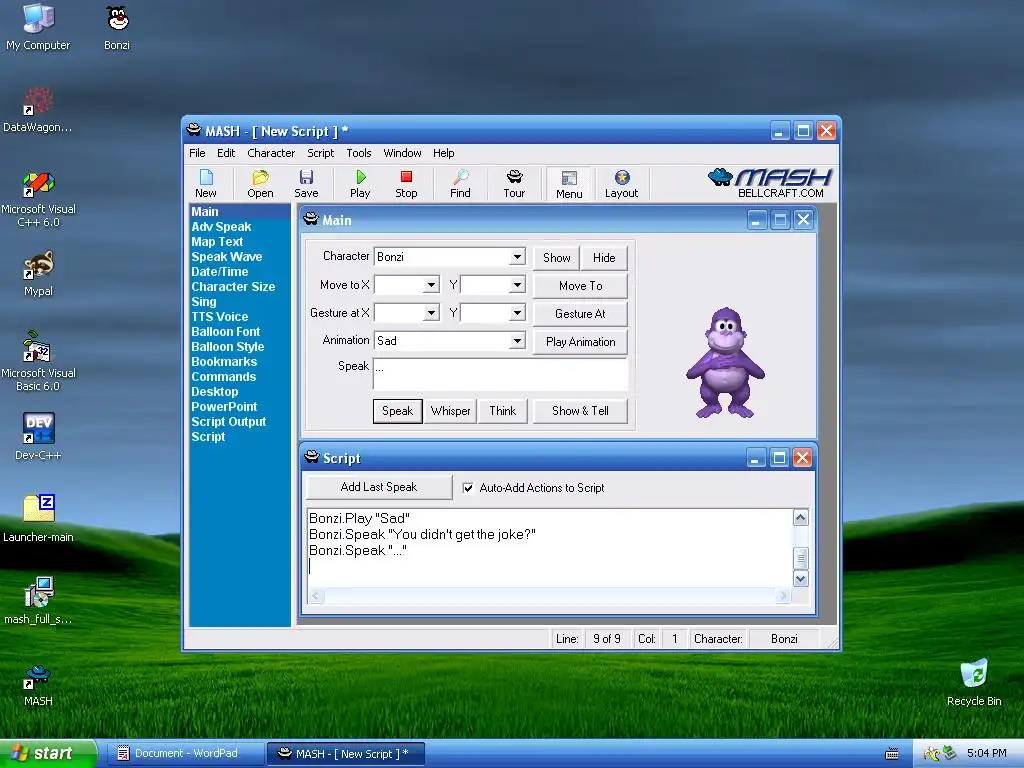Select the Dev-C++ desktop icon
This screenshot has width=1024, height=768.
pos(38,437)
